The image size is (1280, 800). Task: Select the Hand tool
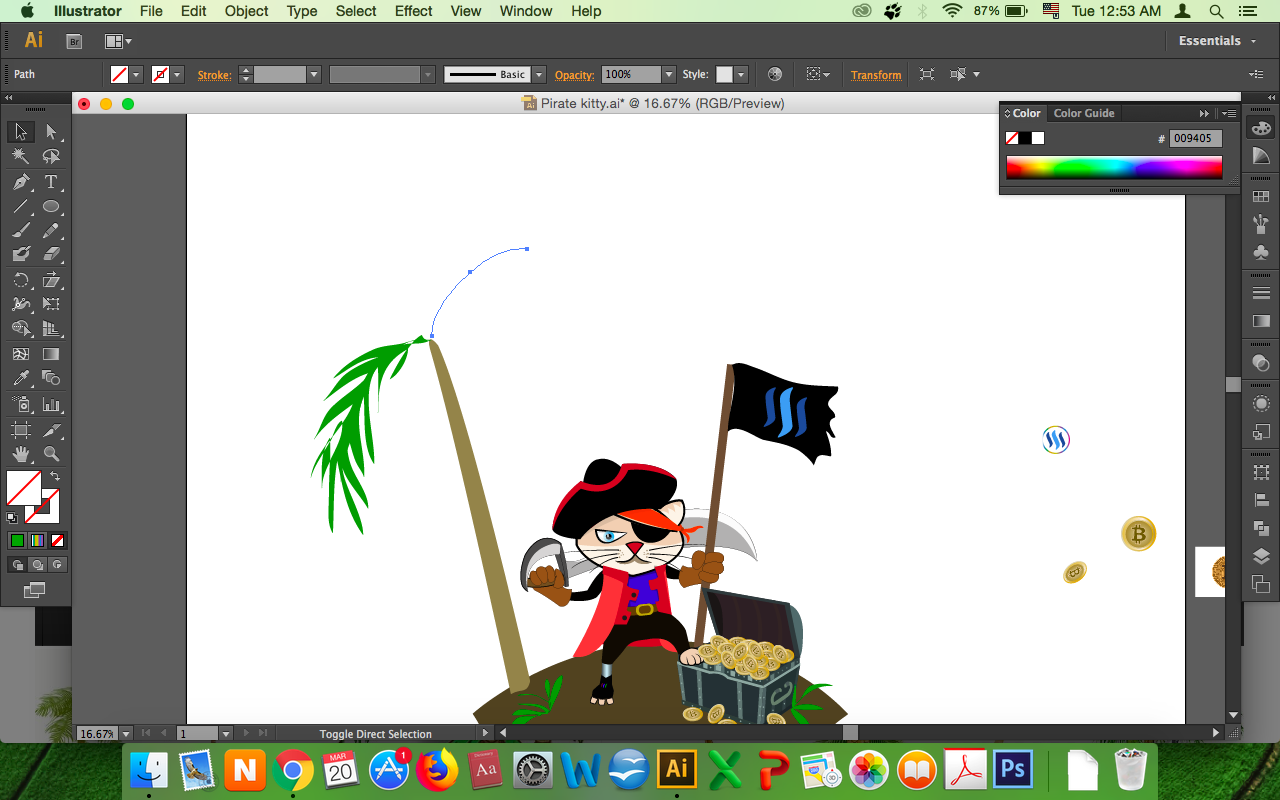[x=20, y=455]
